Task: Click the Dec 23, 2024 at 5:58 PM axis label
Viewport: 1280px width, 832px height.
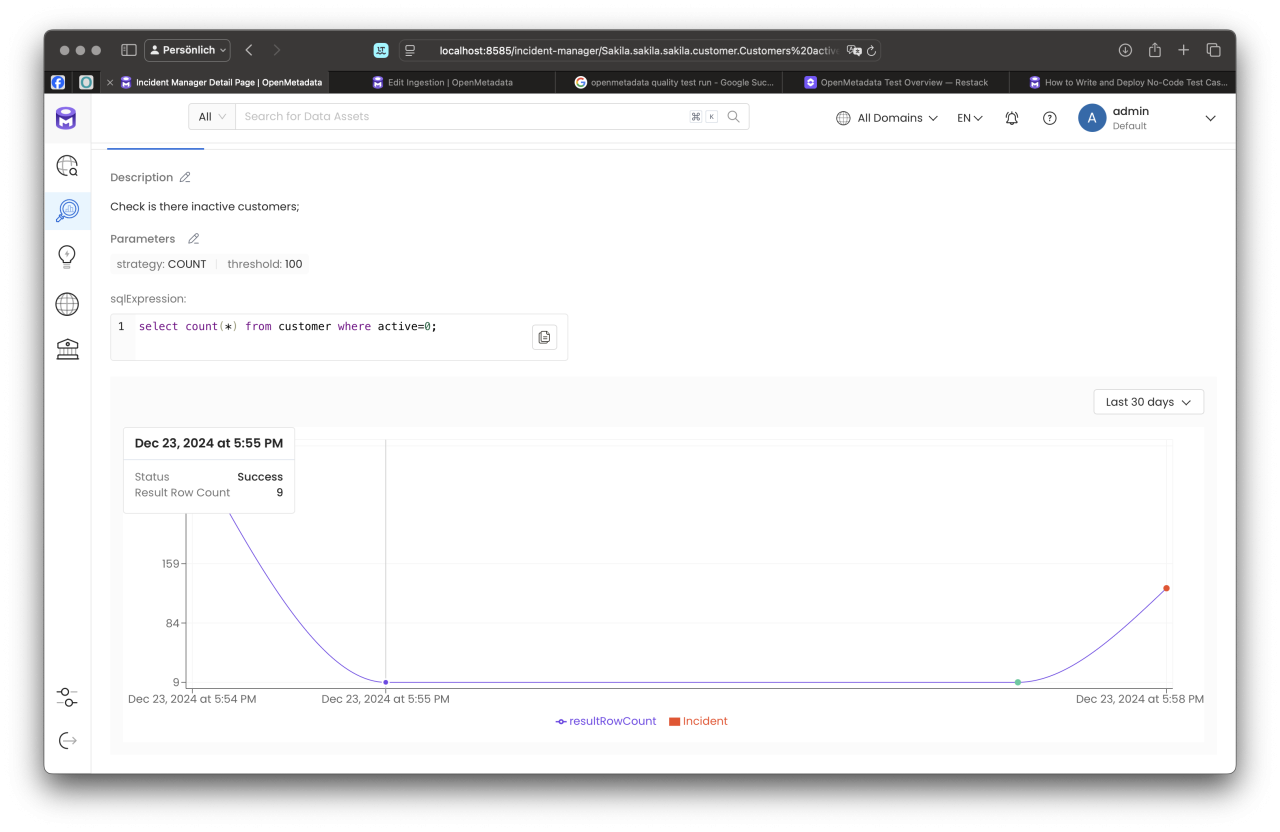Action: point(1140,699)
